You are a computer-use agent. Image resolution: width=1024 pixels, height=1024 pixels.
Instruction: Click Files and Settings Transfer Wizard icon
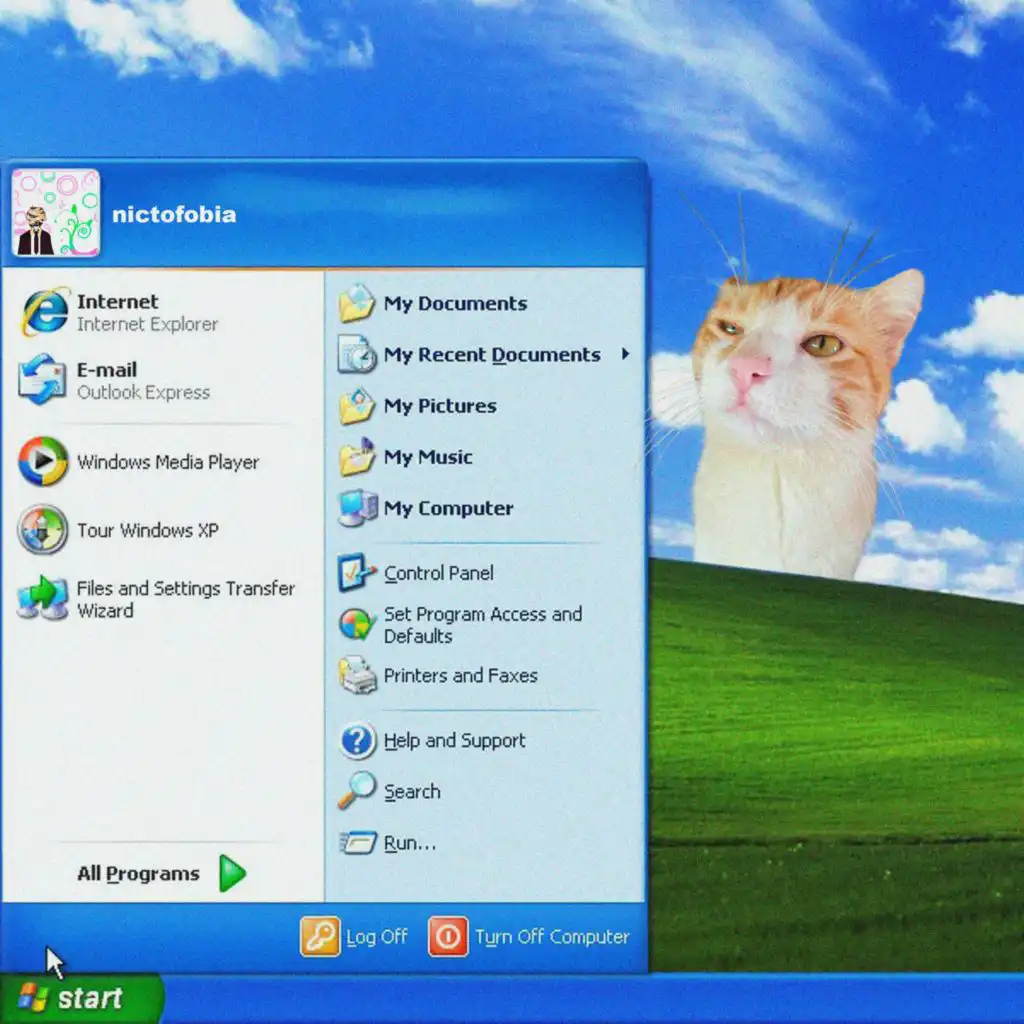[43, 598]
